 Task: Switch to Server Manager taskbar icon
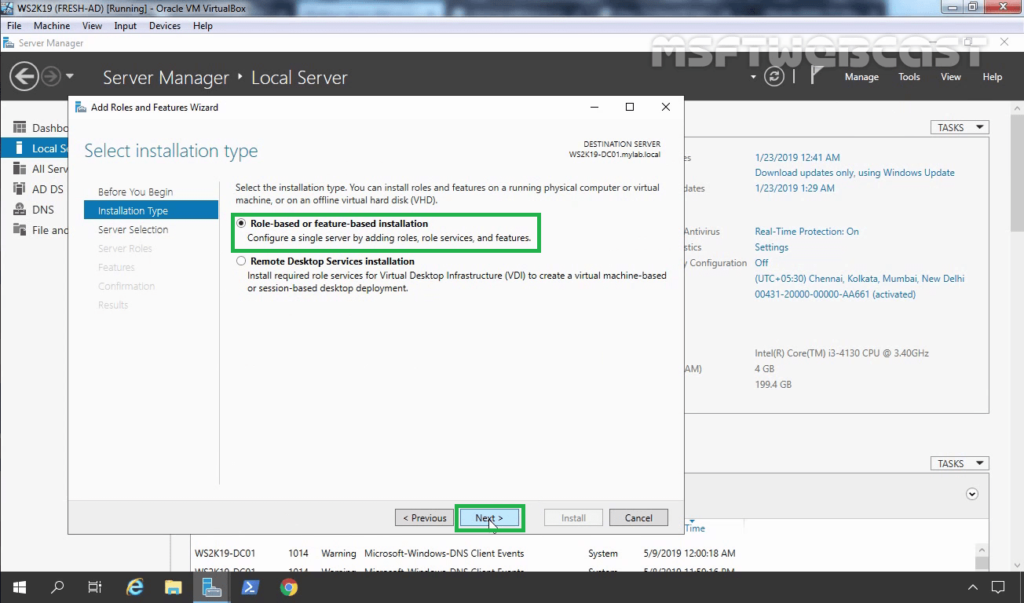[x=212, y=587]
